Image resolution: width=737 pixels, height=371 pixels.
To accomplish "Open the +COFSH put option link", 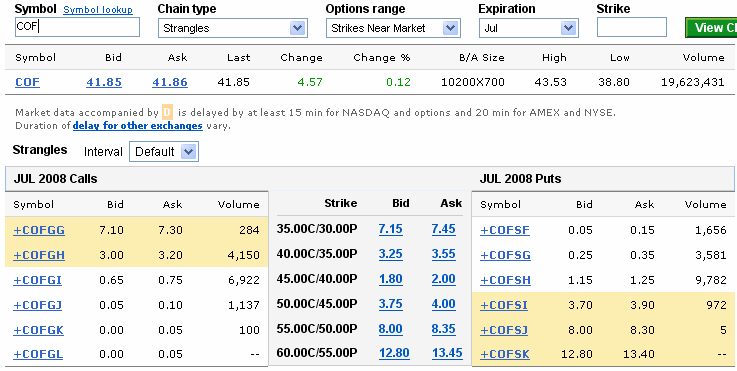I will click(505, 280).
